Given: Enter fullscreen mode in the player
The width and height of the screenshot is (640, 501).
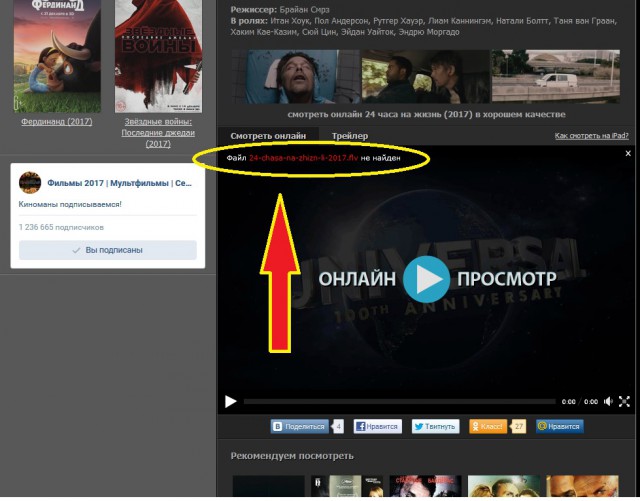Looking at the screenshot, I should [x=624, y=401].
